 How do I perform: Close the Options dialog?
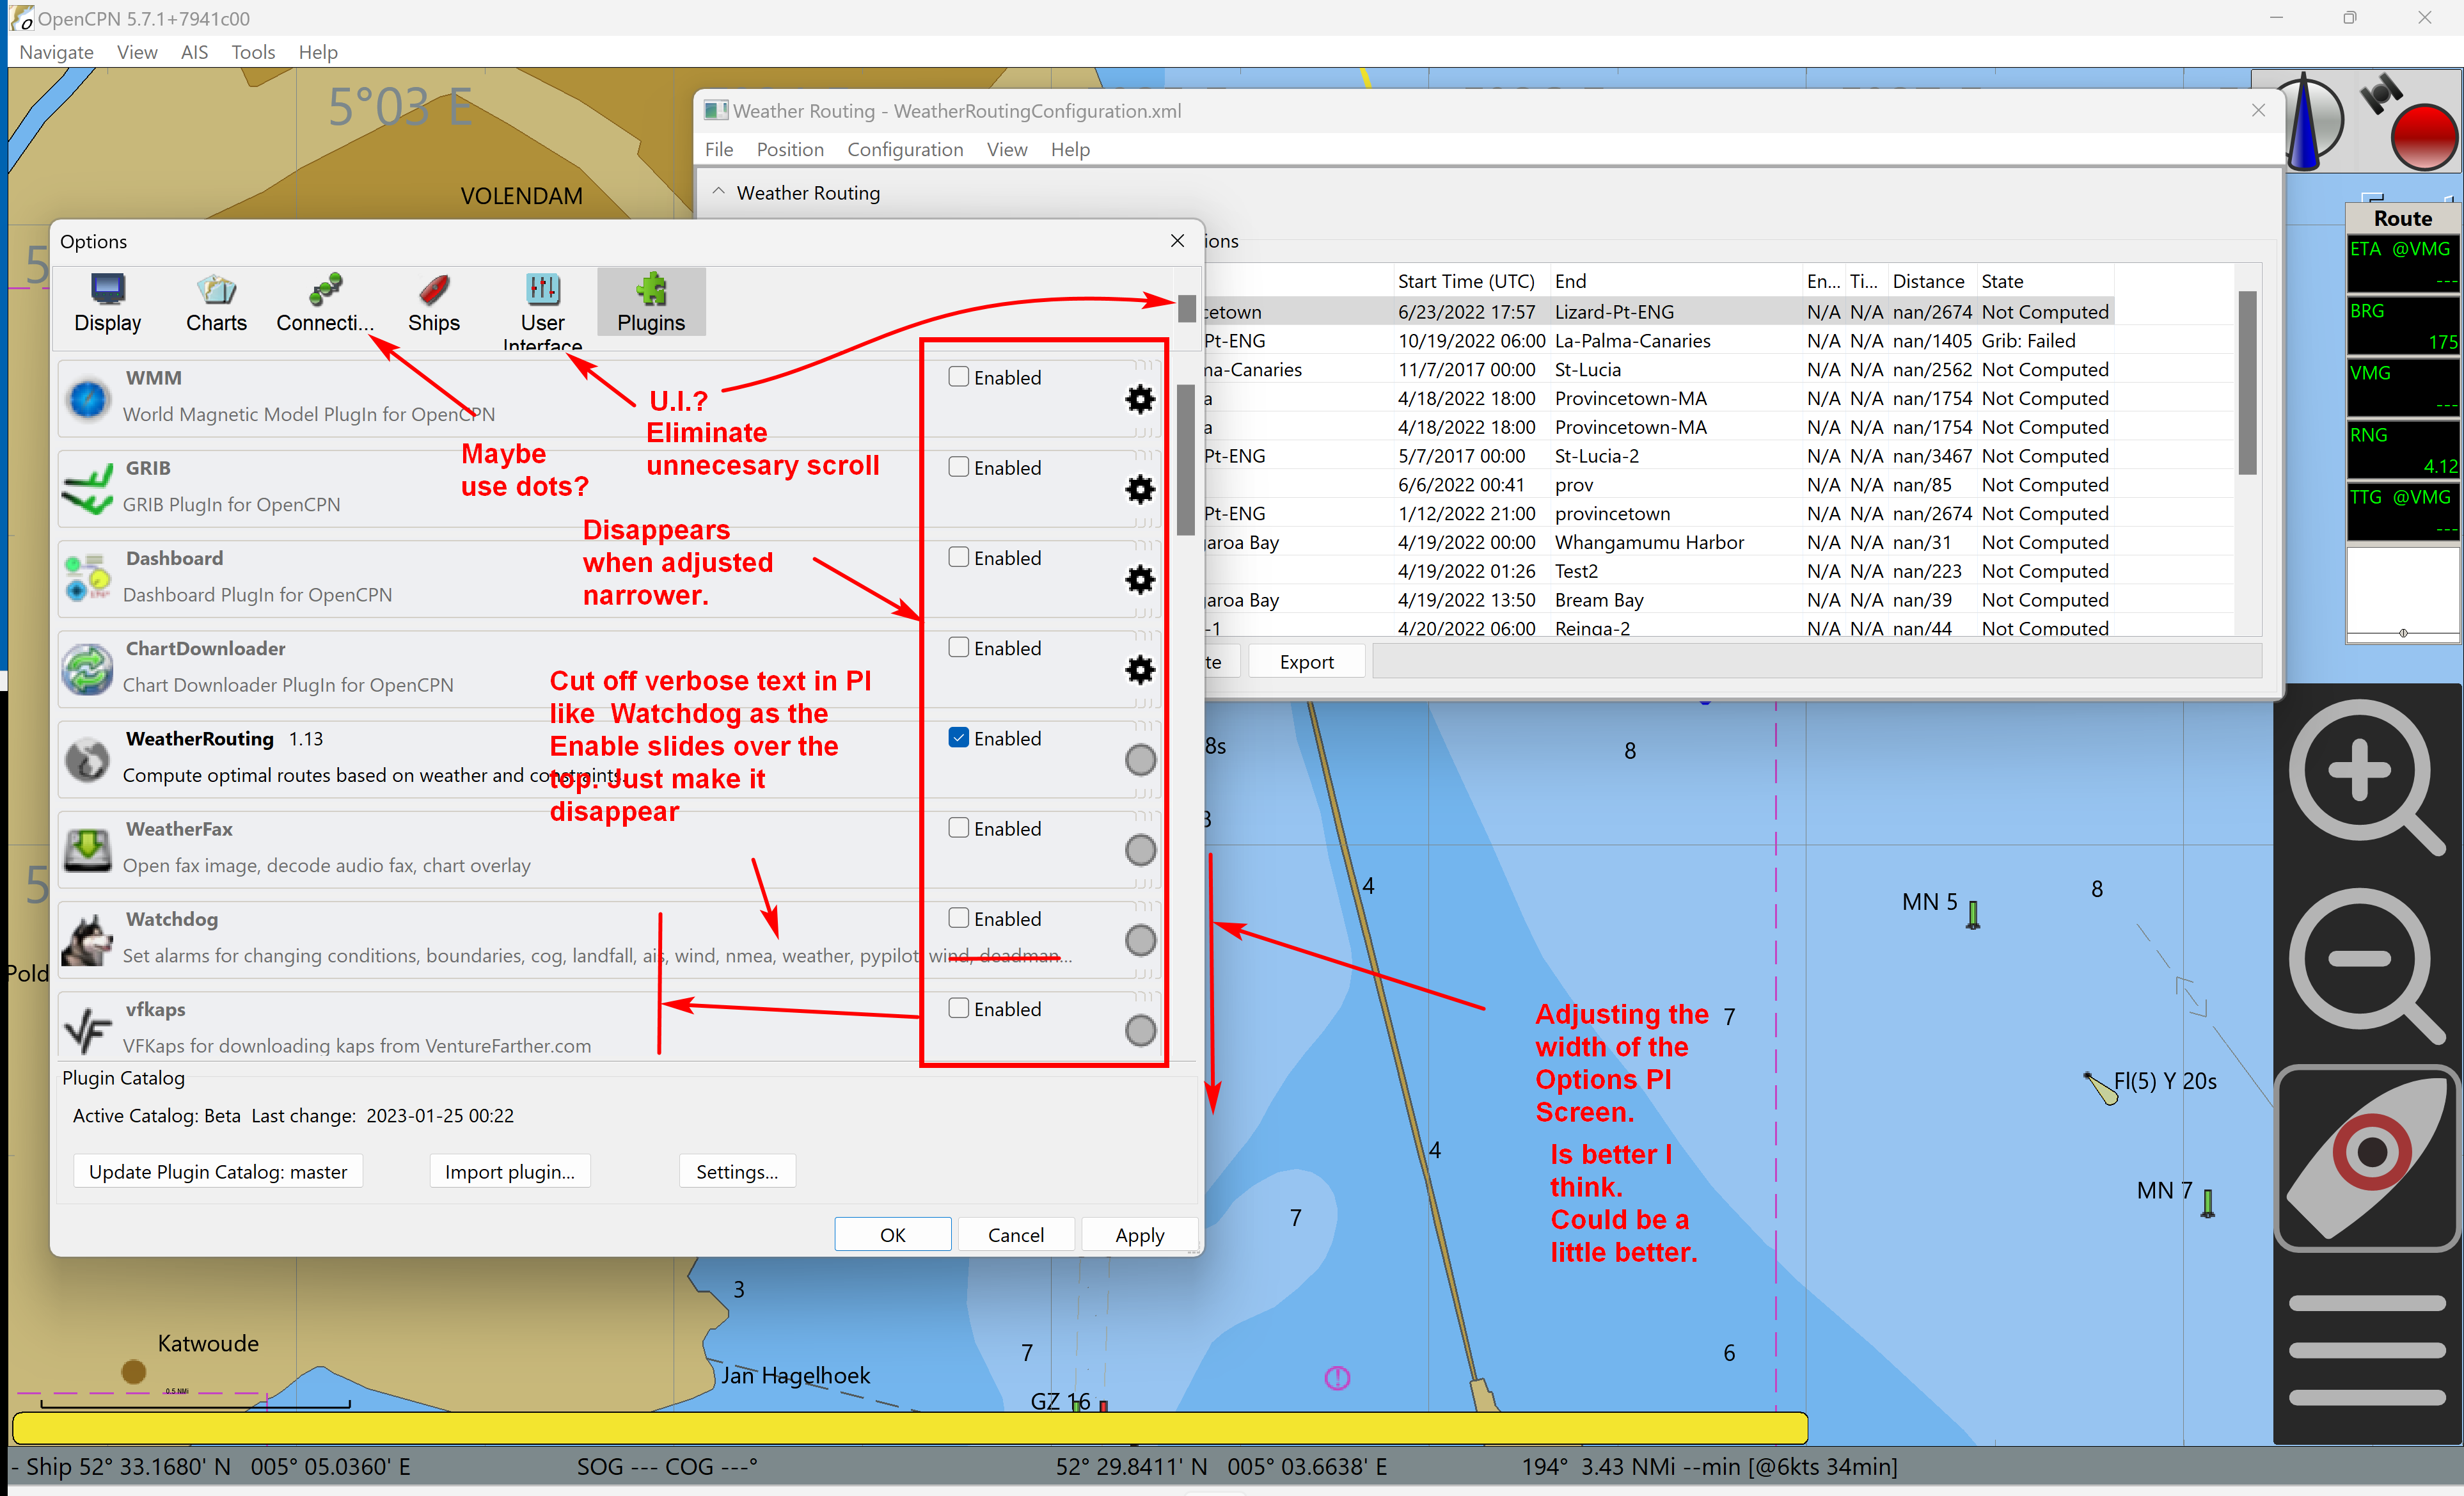coord(1177,240)
